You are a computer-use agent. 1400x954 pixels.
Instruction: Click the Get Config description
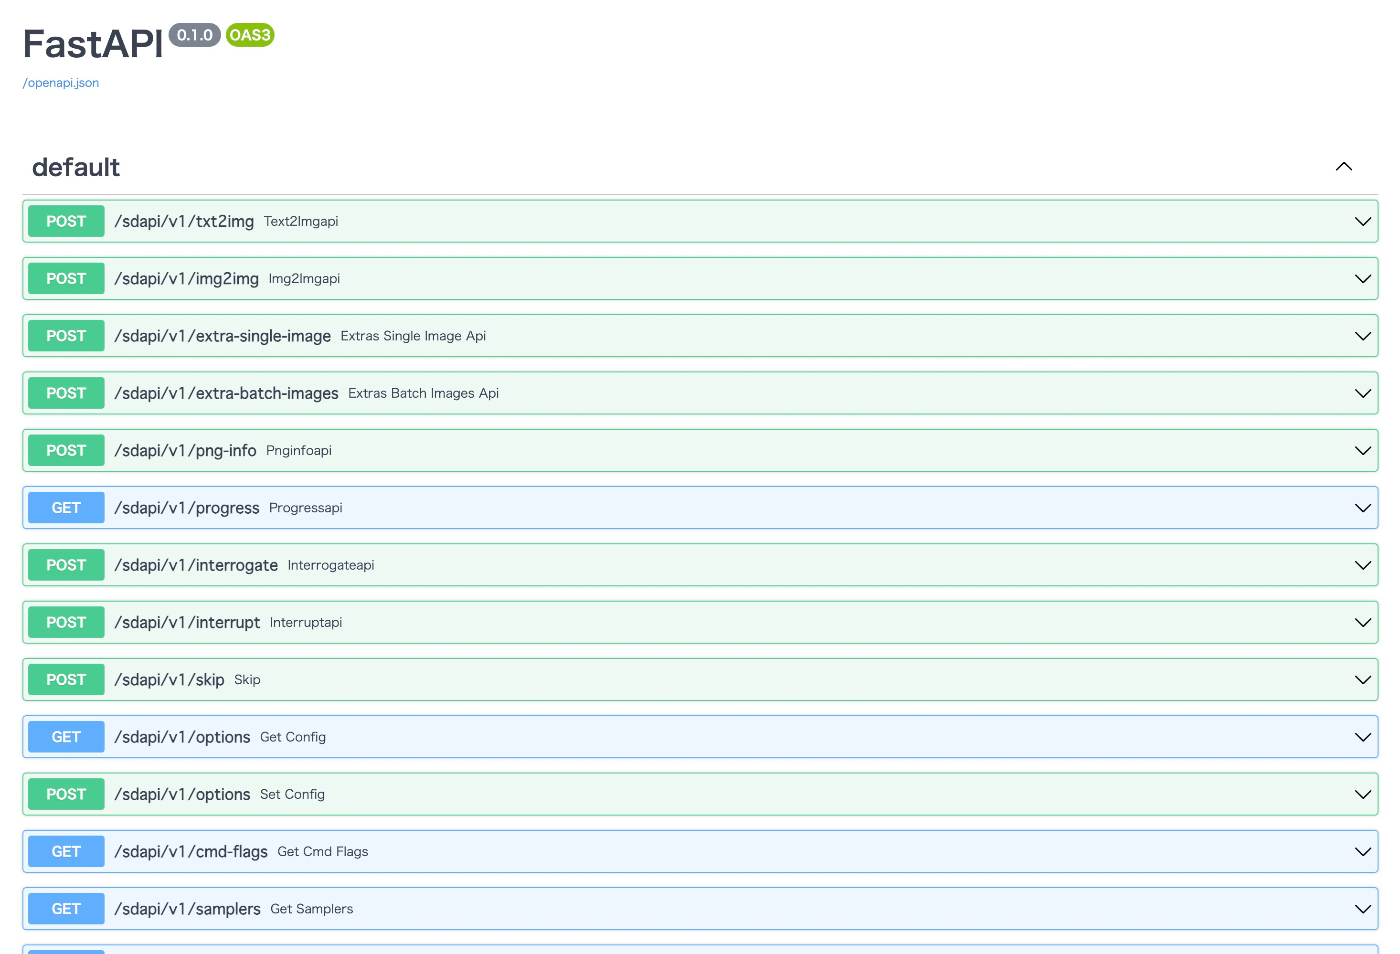coord(293,737)
